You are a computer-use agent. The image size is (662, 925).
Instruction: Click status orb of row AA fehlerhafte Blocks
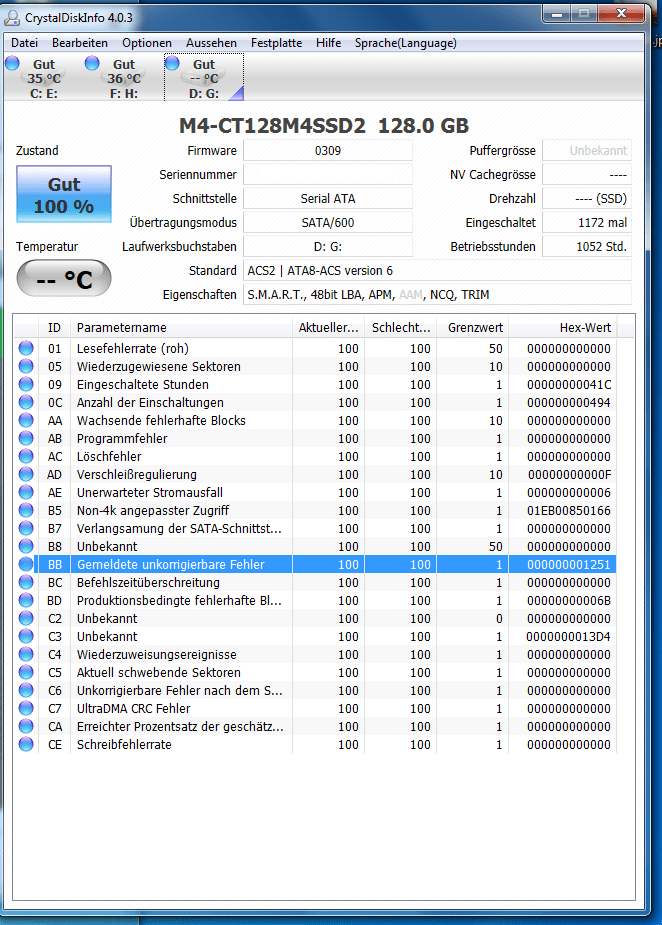[x=26, y=420]
